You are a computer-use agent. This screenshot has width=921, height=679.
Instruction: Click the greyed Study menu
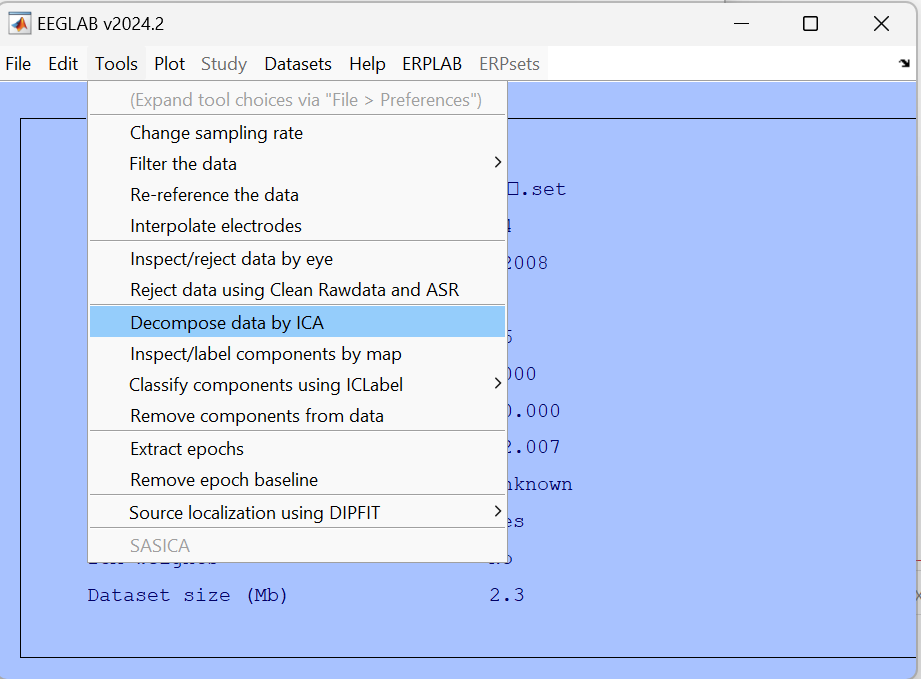tap(224, 63)
